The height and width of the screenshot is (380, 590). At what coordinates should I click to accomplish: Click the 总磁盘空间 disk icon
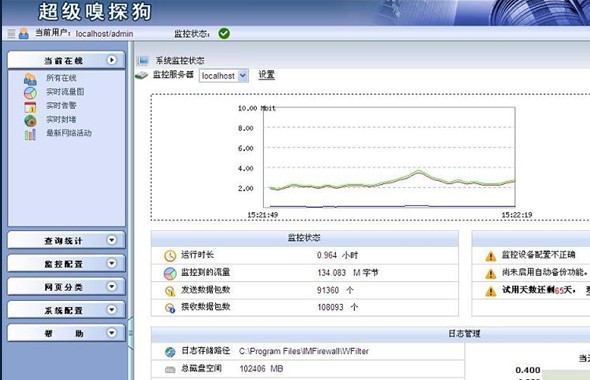[170, 369]
